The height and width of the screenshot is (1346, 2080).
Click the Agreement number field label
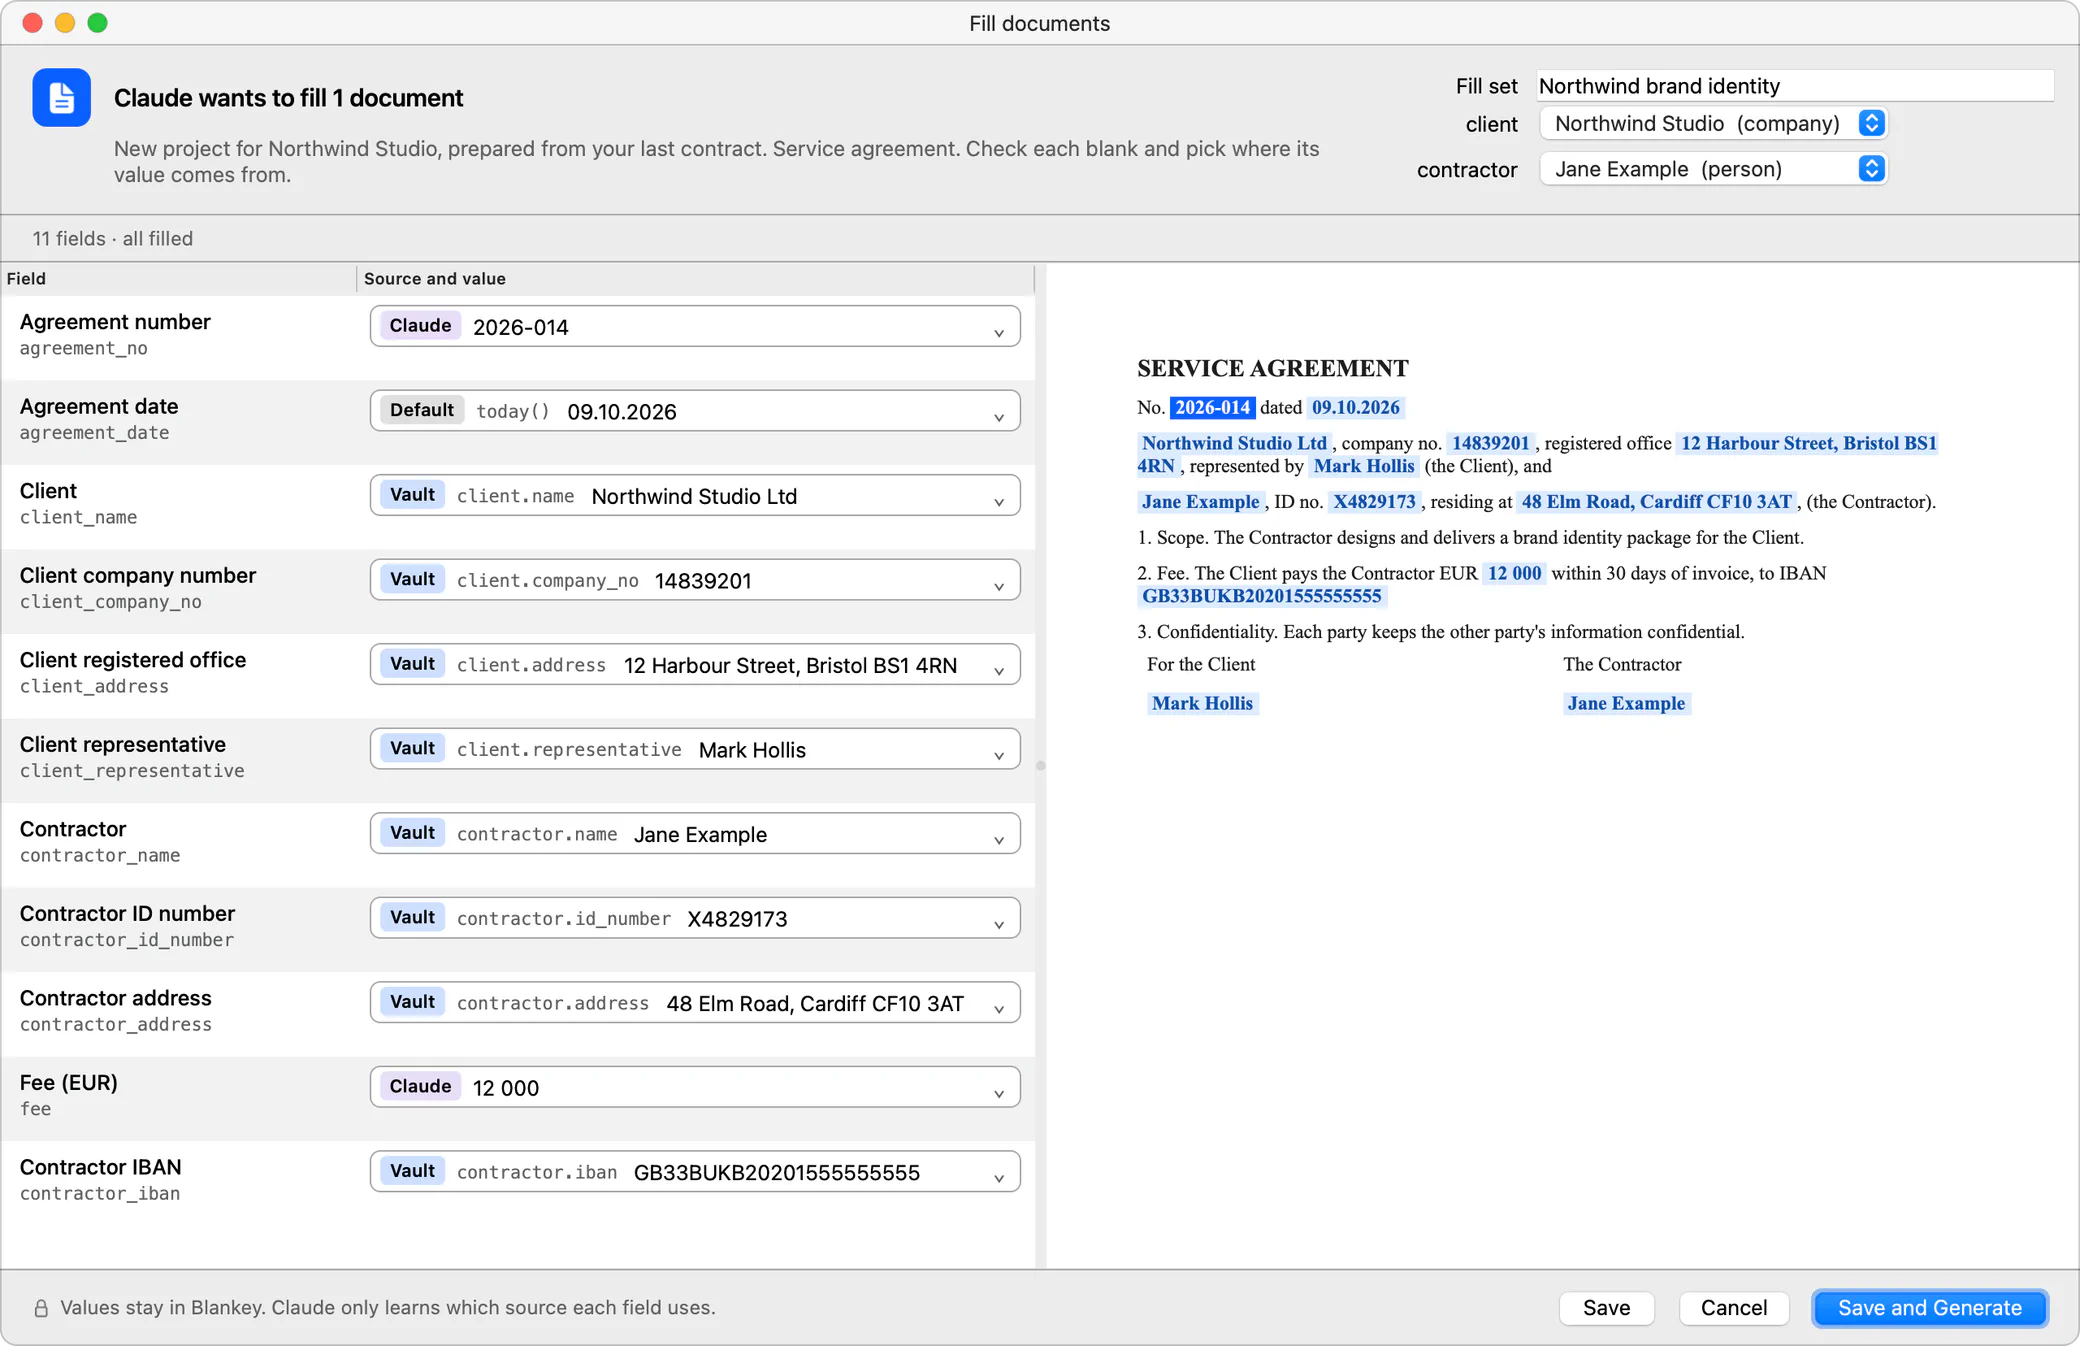(115, 322)
